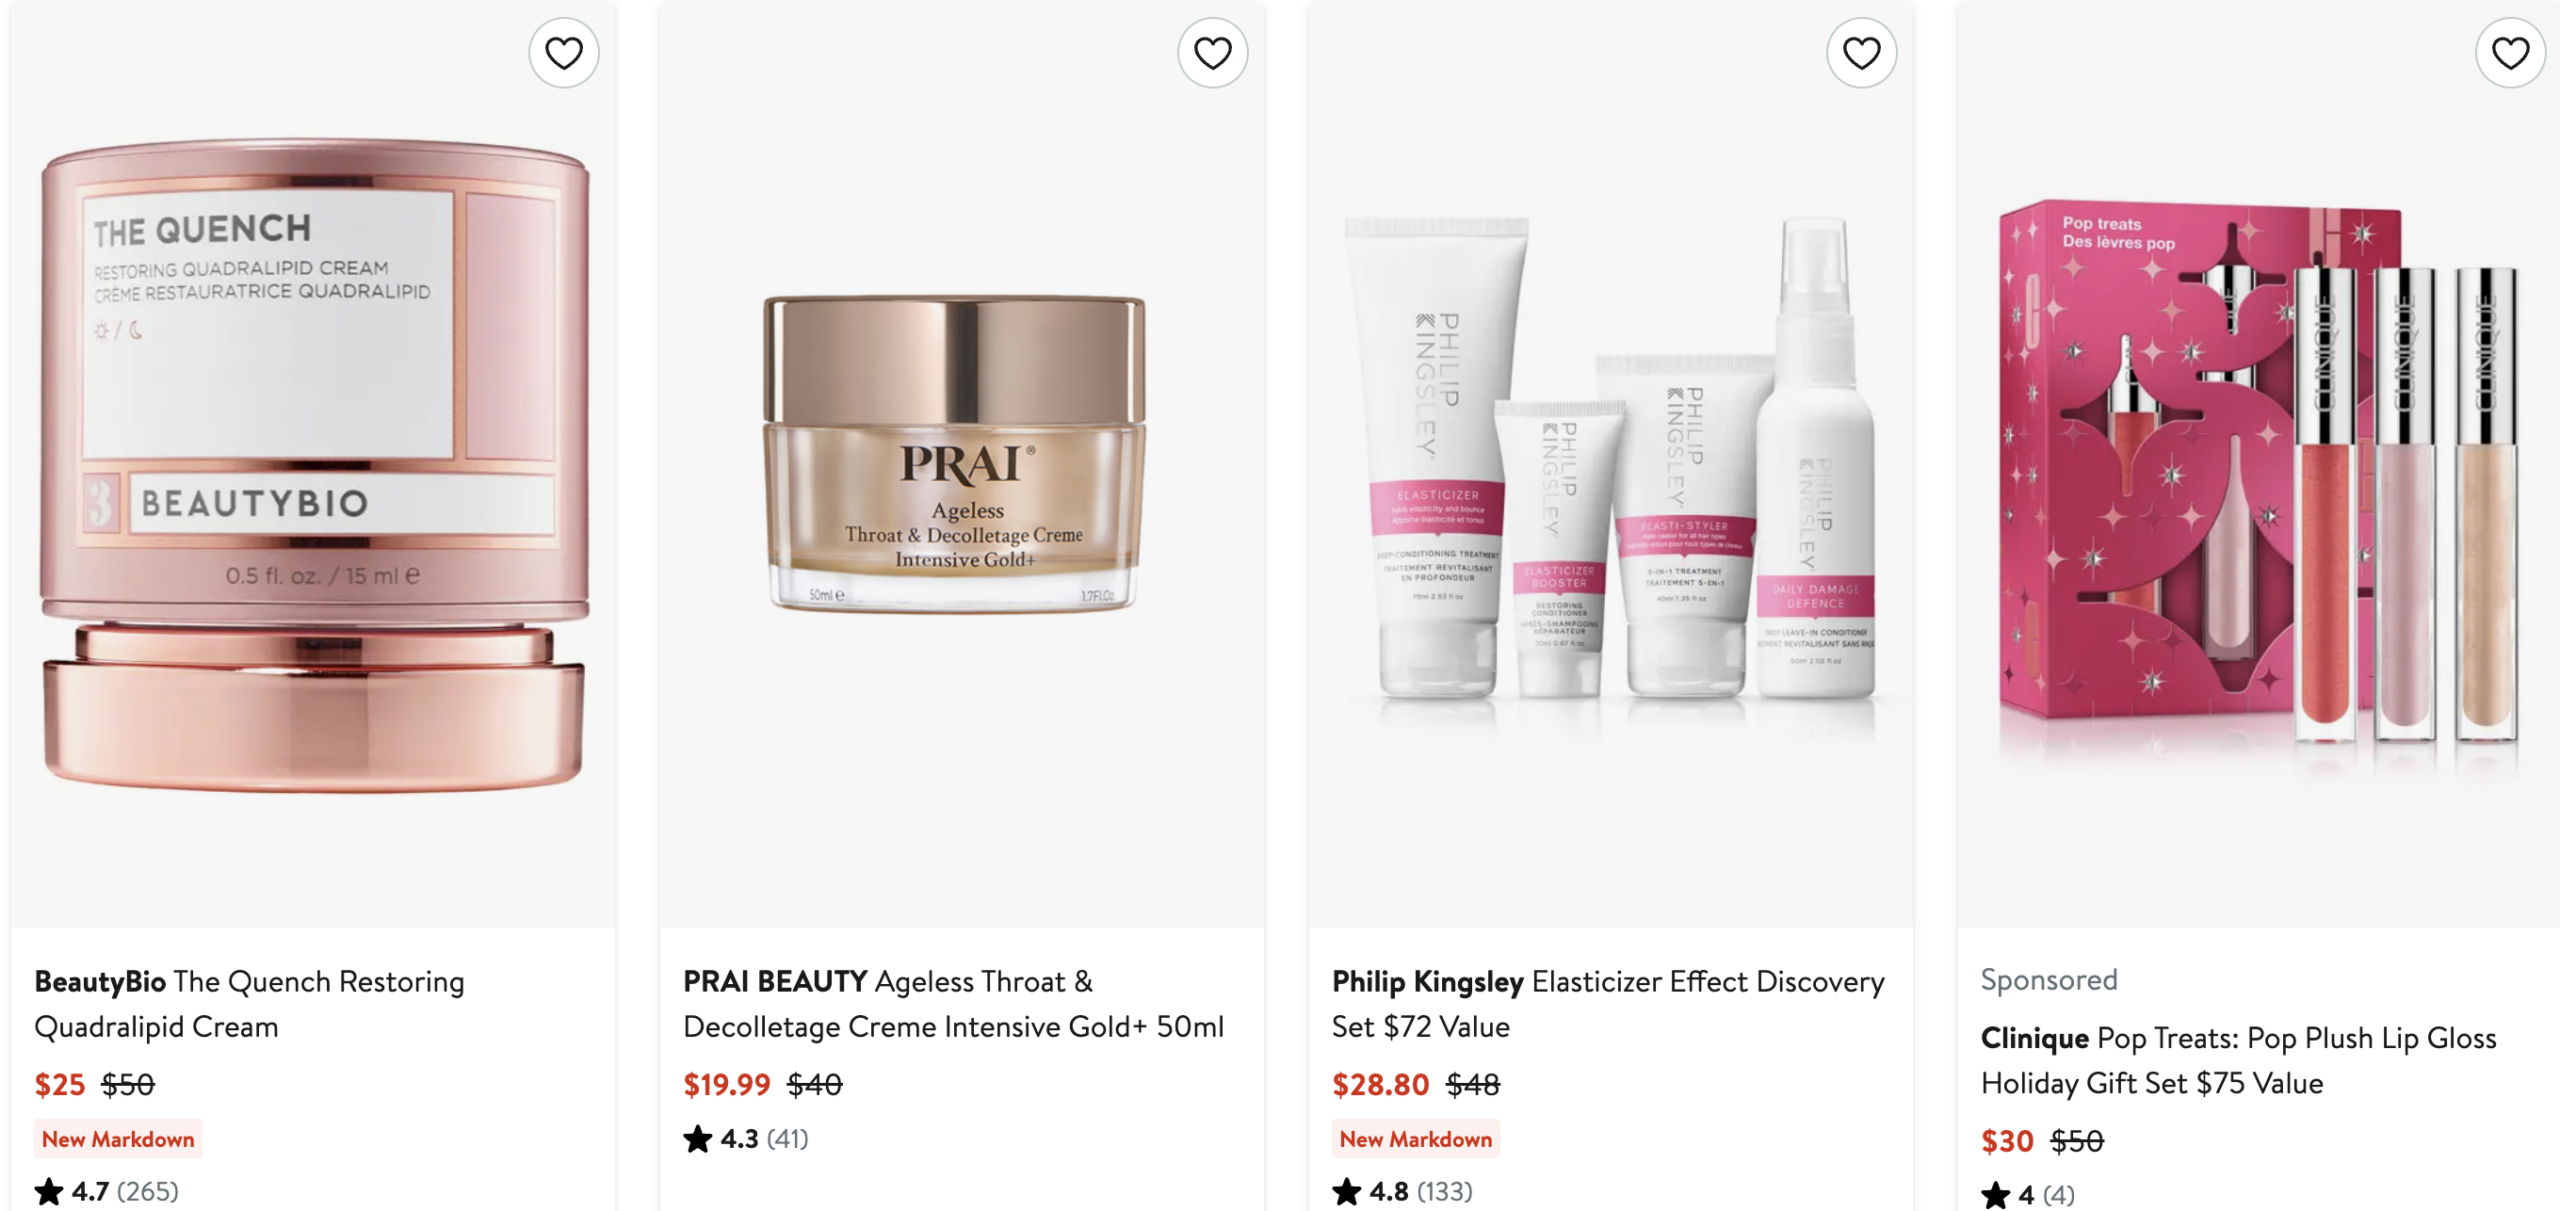Open BeautyBio The Quench product image

click(x=314, y=464)
